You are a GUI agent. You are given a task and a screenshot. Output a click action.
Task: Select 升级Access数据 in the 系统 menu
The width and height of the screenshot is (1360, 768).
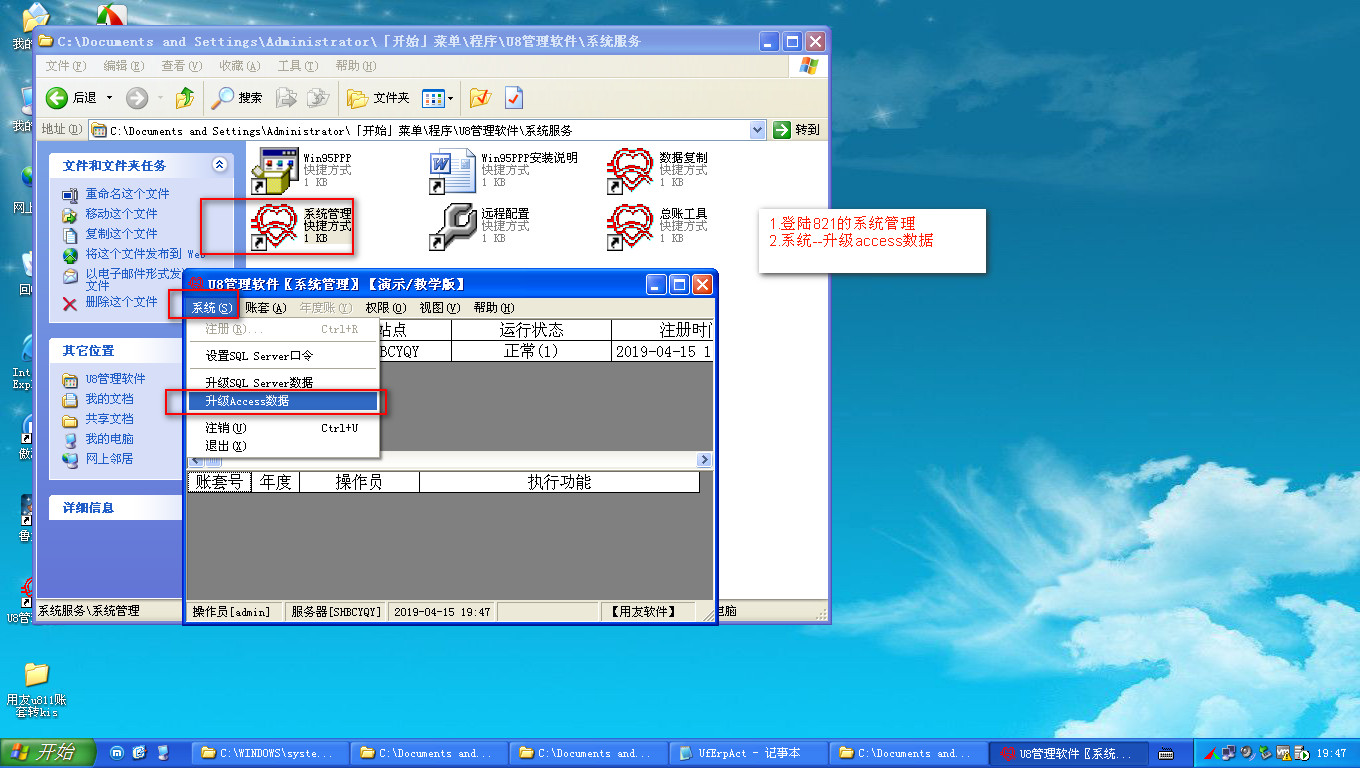[x=247, y=401]
